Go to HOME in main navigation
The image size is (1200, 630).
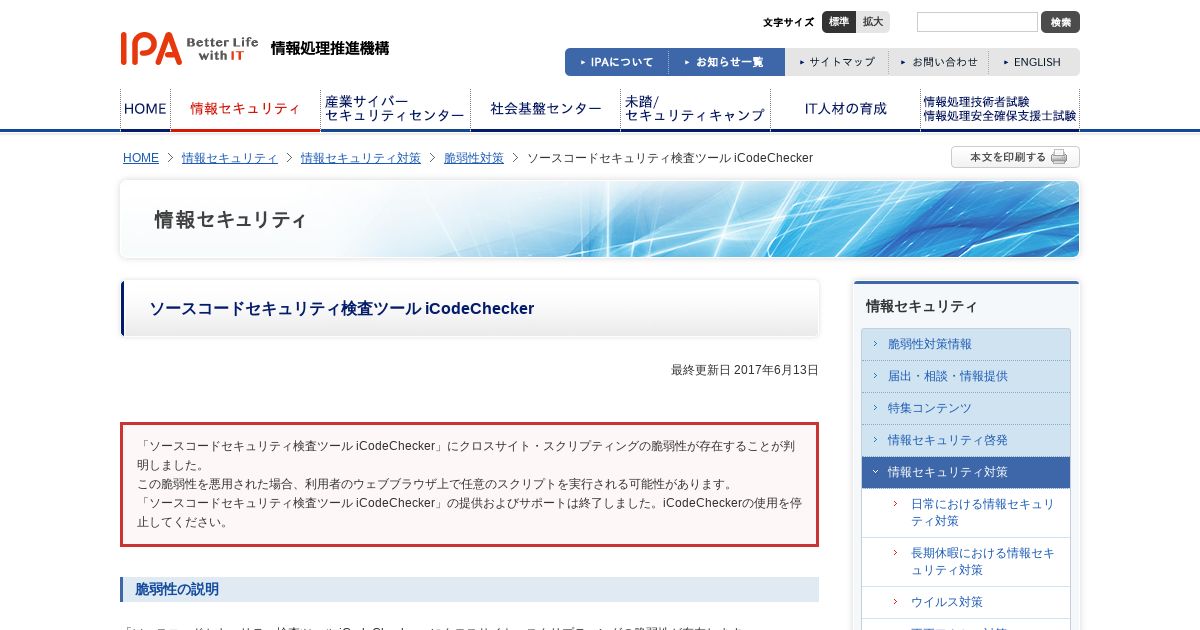coord(145,109)
